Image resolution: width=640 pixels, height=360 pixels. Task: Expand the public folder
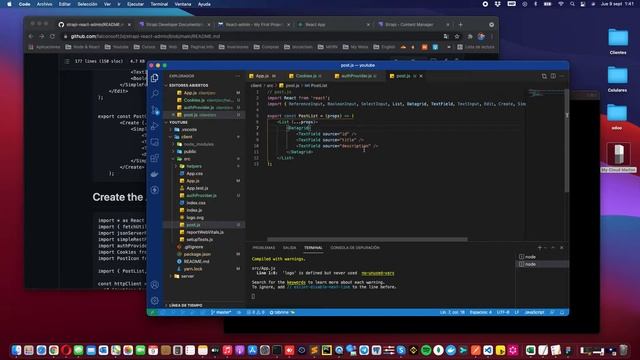point(190,151)
